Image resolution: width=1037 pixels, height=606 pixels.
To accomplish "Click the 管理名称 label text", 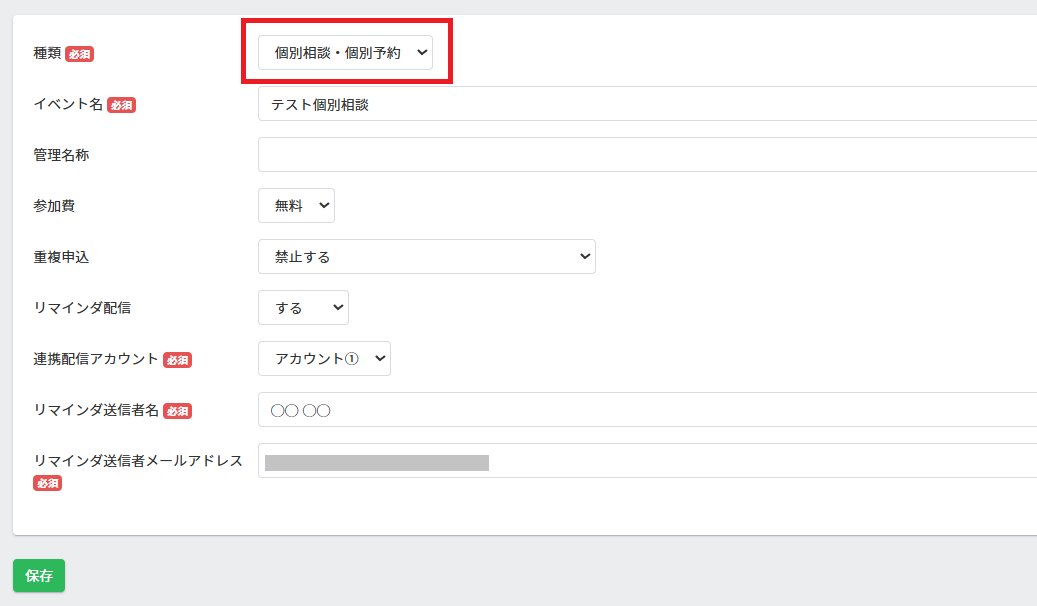I will [x=61, y=155].
